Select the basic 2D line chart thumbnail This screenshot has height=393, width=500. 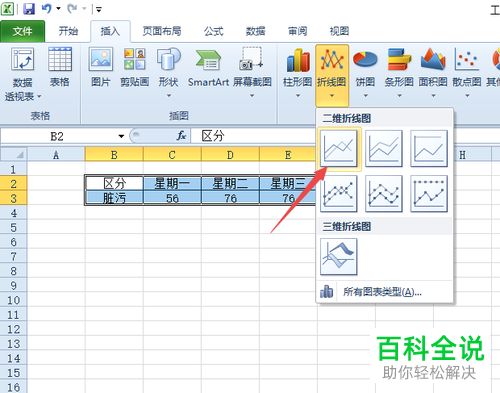(x=339, y=148)
